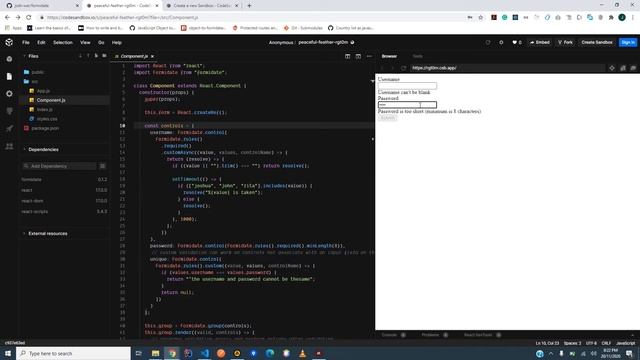Click the upload files icon in Files header
Screen dimensions: 640x360
pyautogui.click(x=88, y=56)
